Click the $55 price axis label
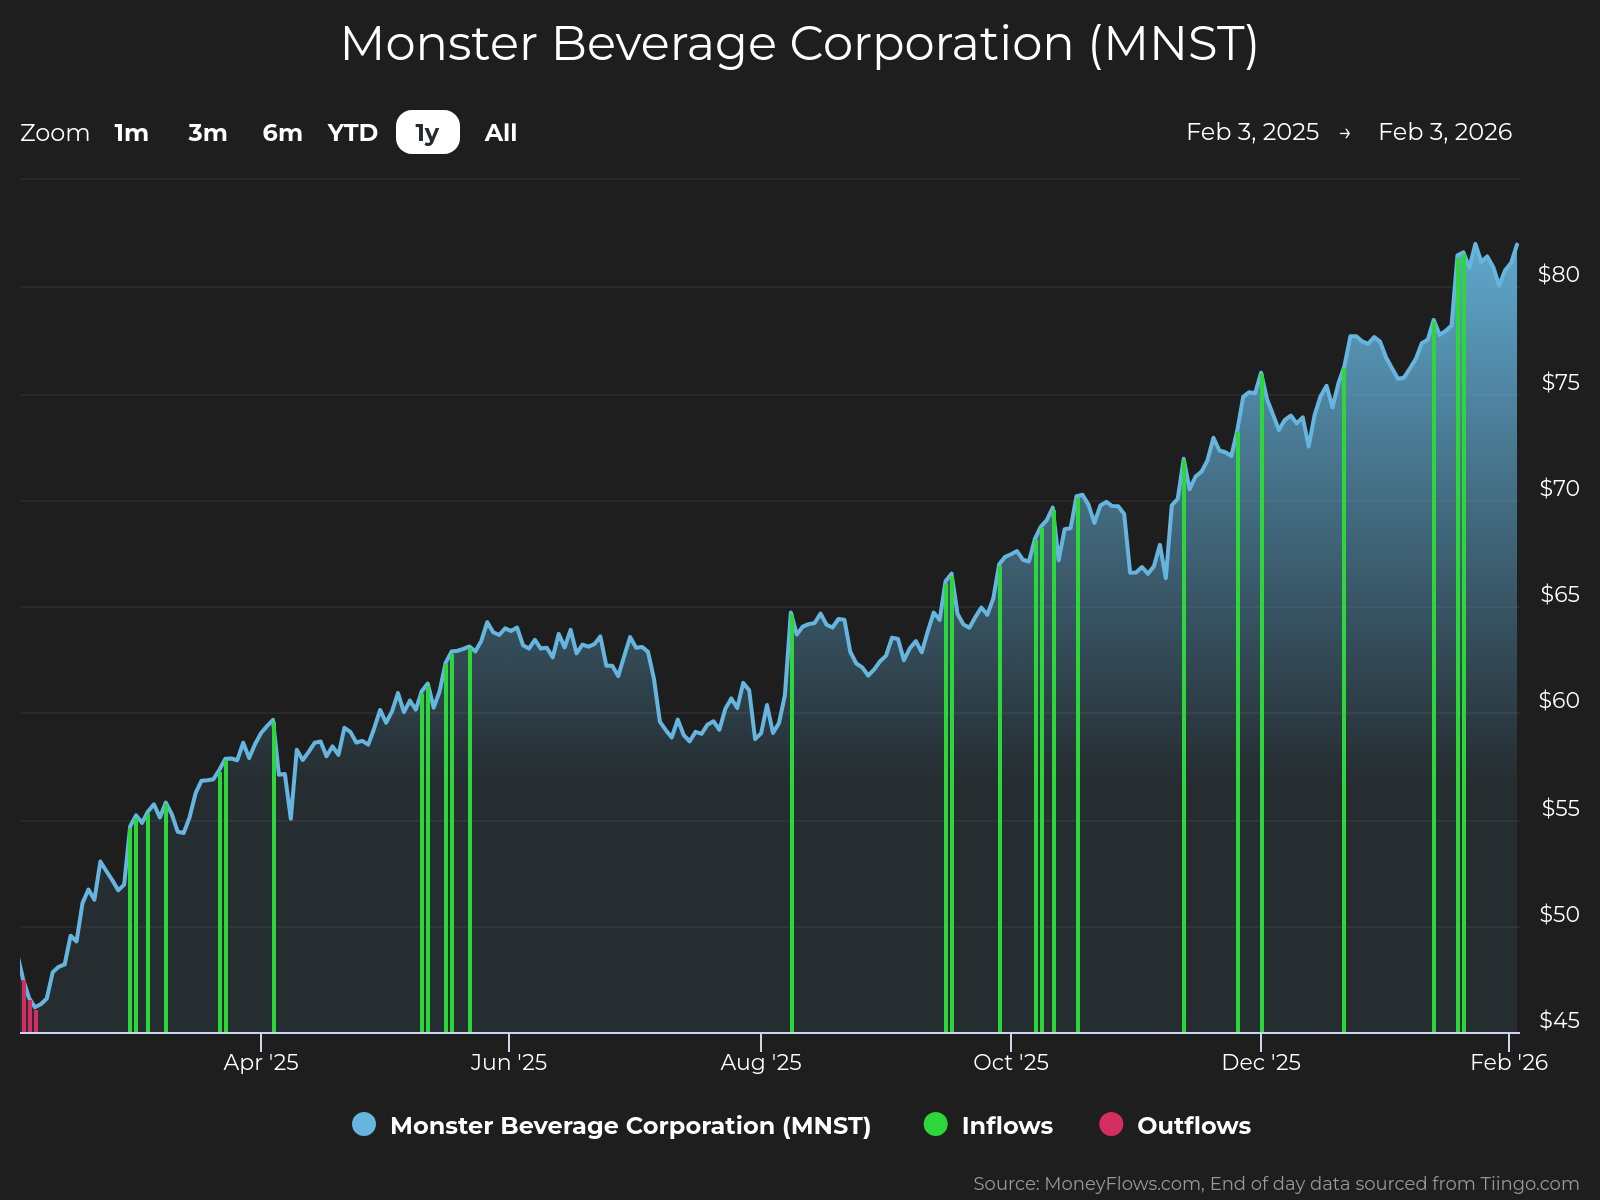The width and height of the screenshot is (1600, 1200). 1560,808
